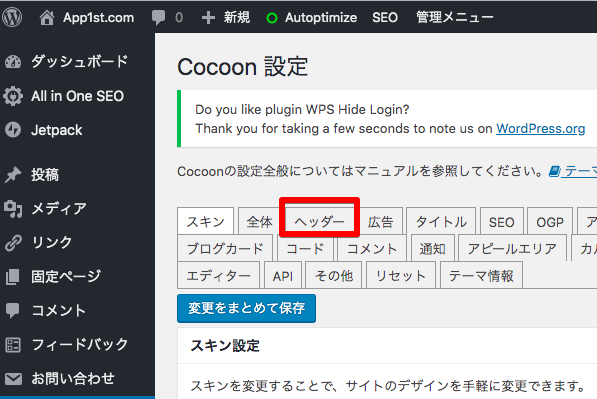Click the WordPress logo icon

(12, 17)
